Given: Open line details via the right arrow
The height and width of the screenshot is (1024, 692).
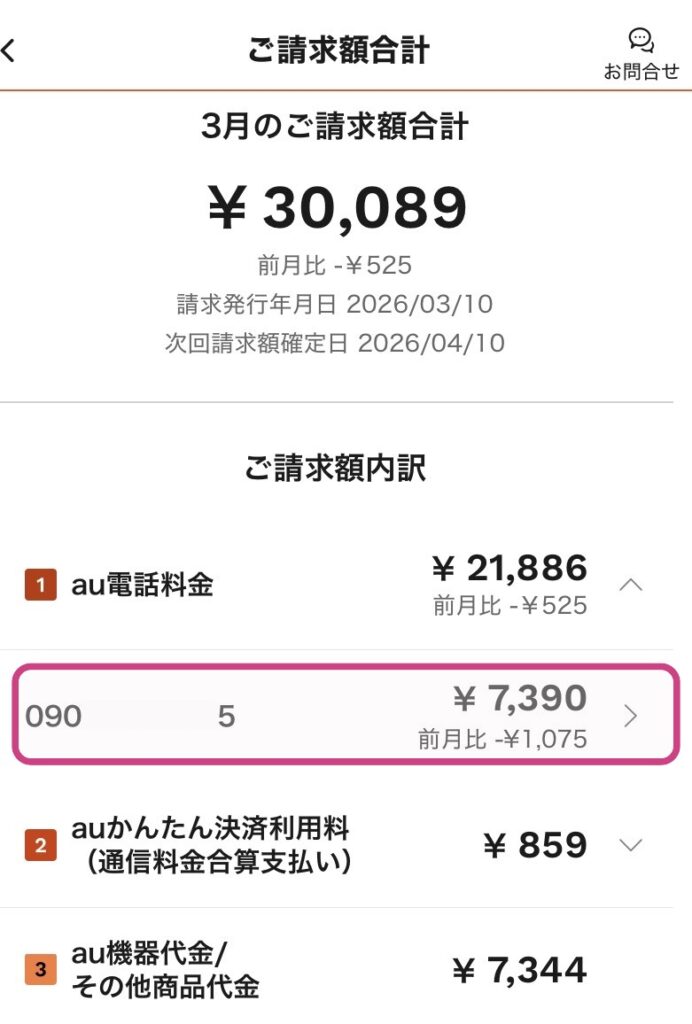Looking at the screenshot, I should tap(630, 715).
